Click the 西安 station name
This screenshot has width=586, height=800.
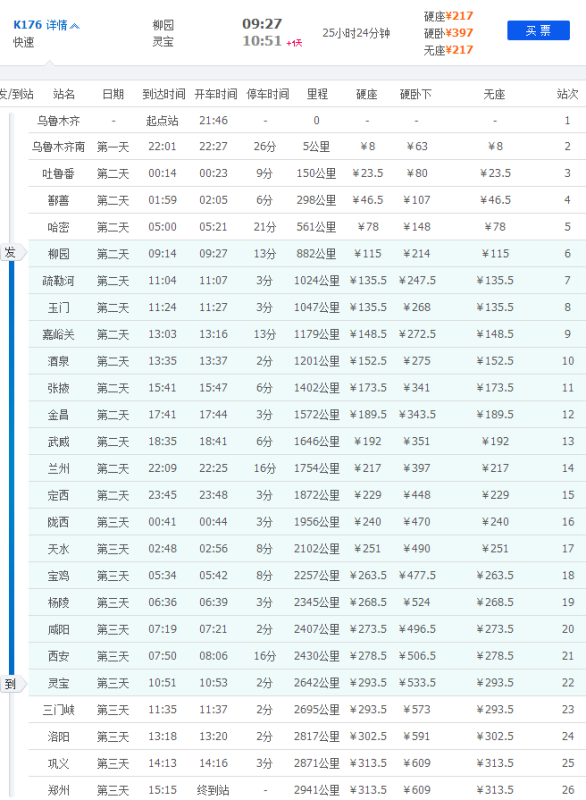tap(58, 656)
